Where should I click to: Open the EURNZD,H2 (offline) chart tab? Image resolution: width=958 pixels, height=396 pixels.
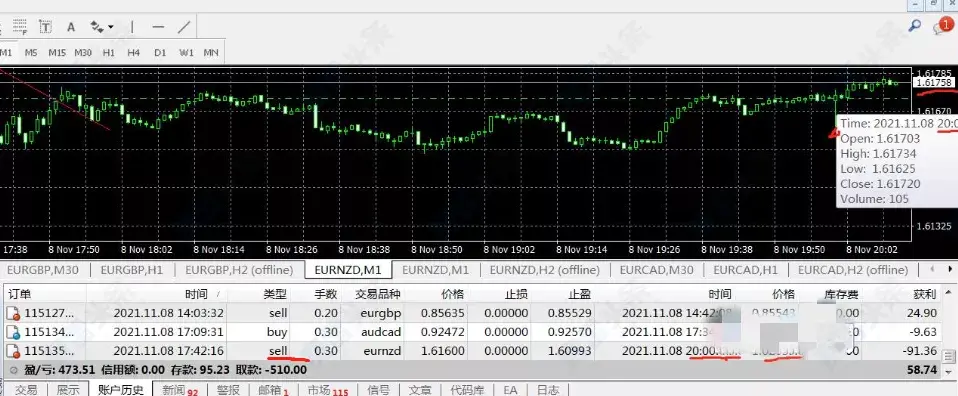pos(544,270)
